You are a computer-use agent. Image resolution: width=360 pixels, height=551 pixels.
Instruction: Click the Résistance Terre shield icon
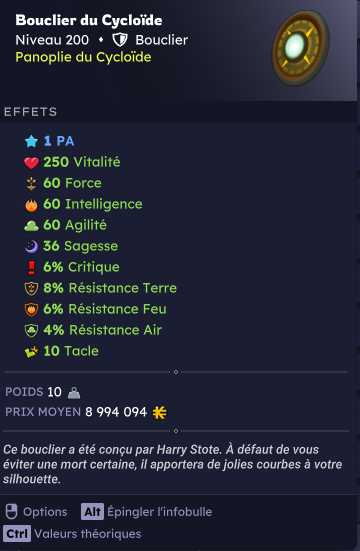(x=31, y=289)
